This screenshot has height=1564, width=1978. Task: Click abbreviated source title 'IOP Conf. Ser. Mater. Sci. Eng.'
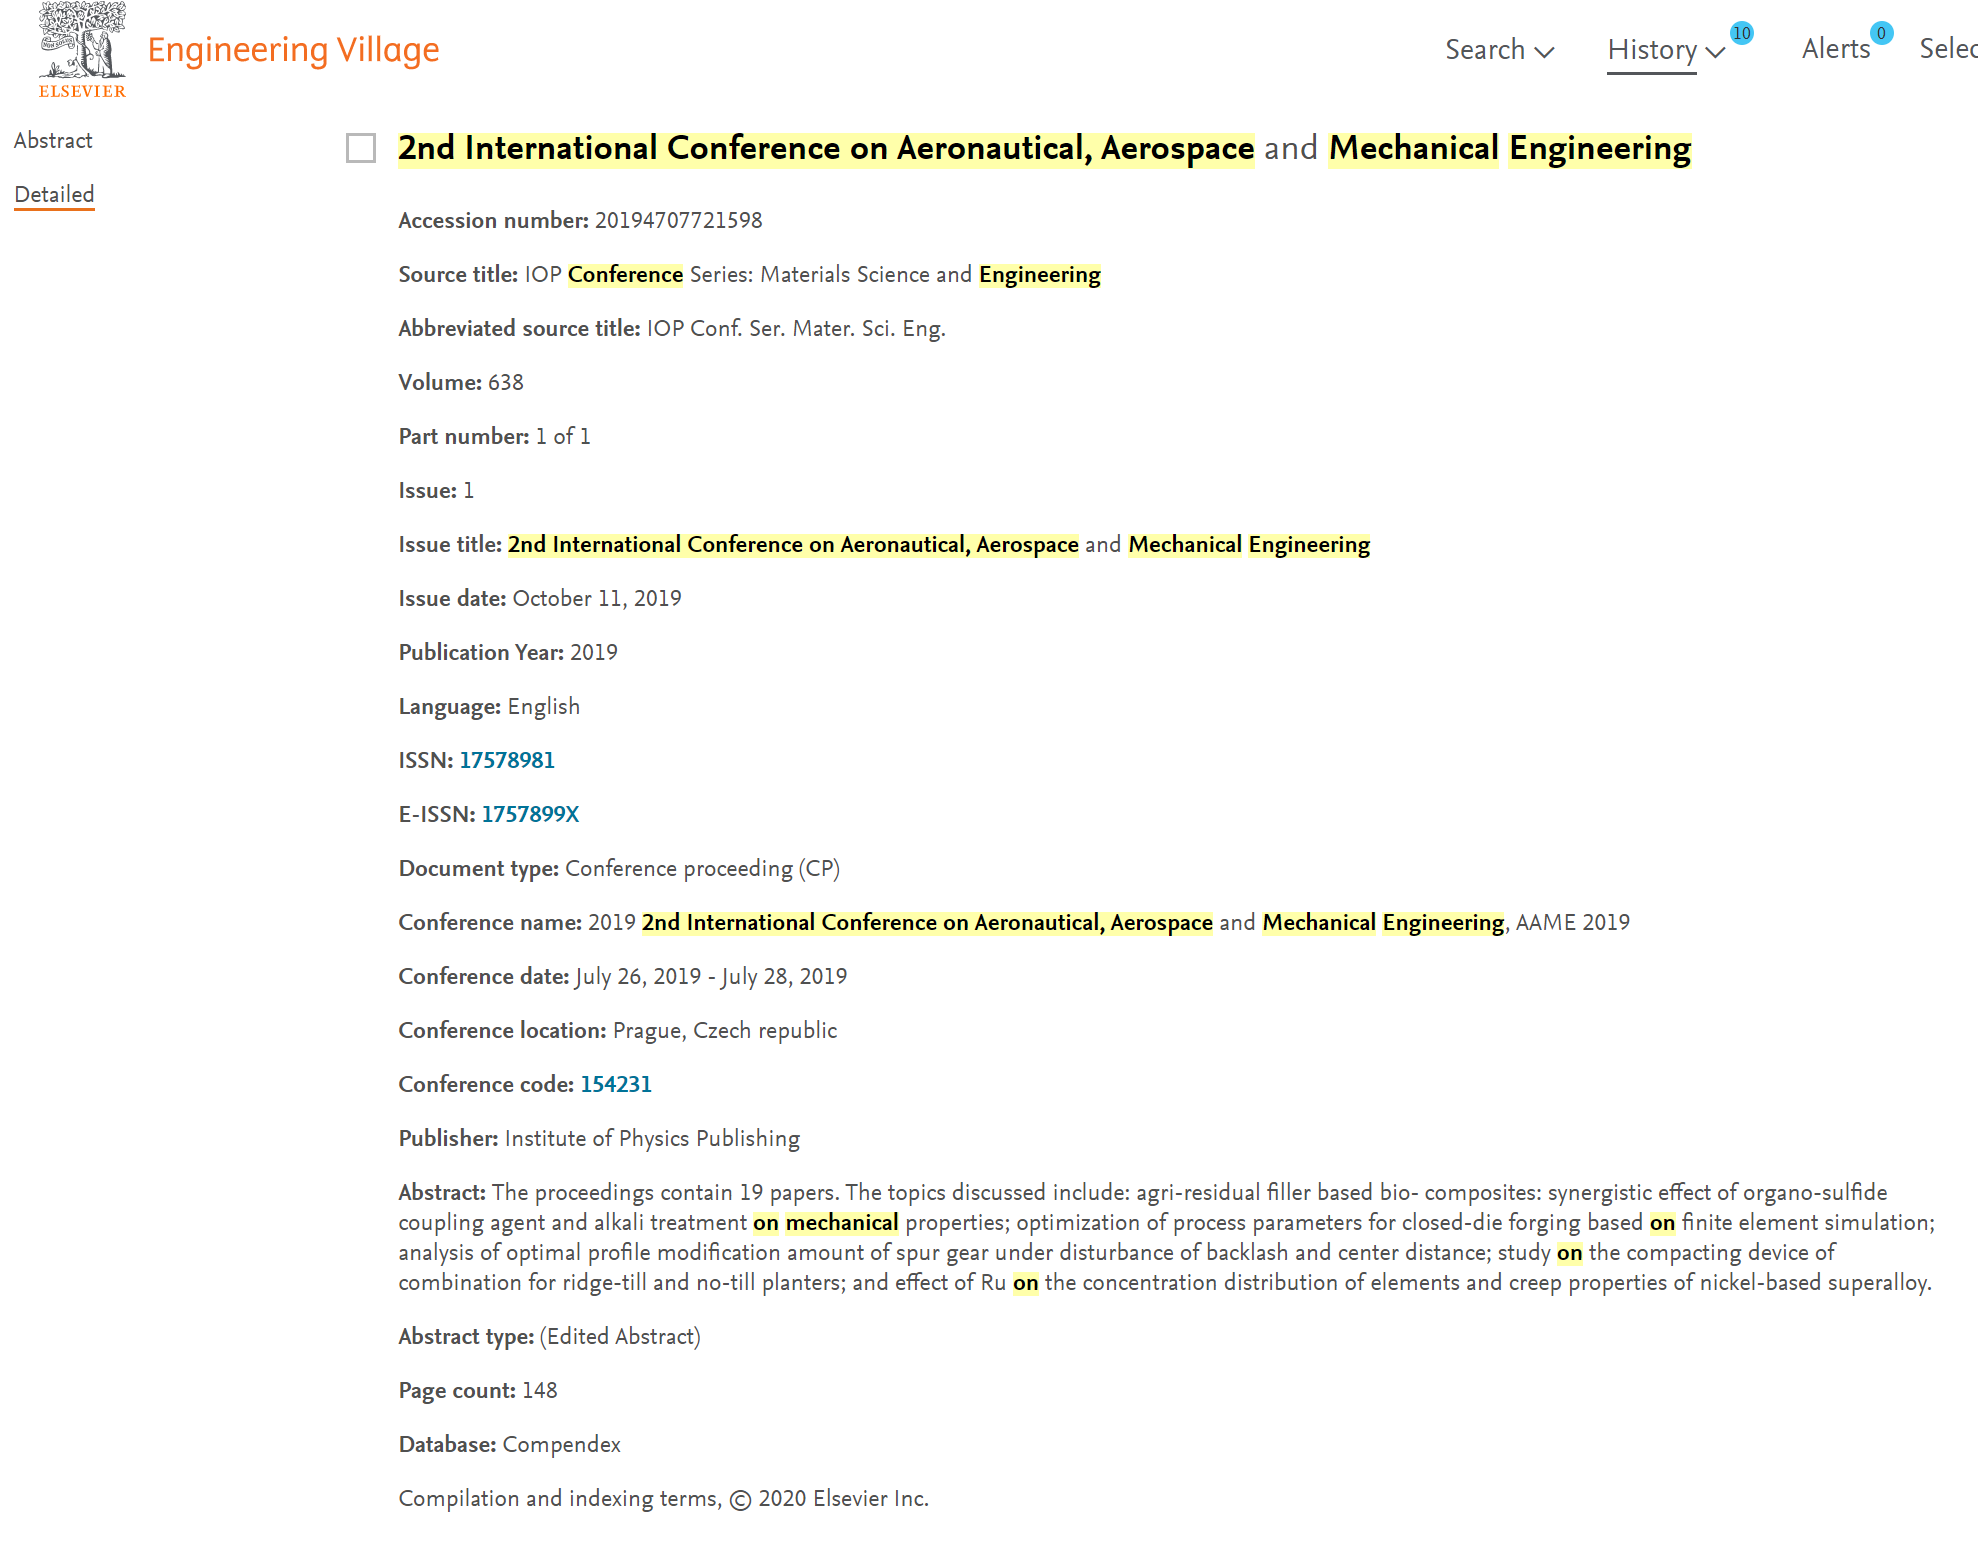(796, 328)
